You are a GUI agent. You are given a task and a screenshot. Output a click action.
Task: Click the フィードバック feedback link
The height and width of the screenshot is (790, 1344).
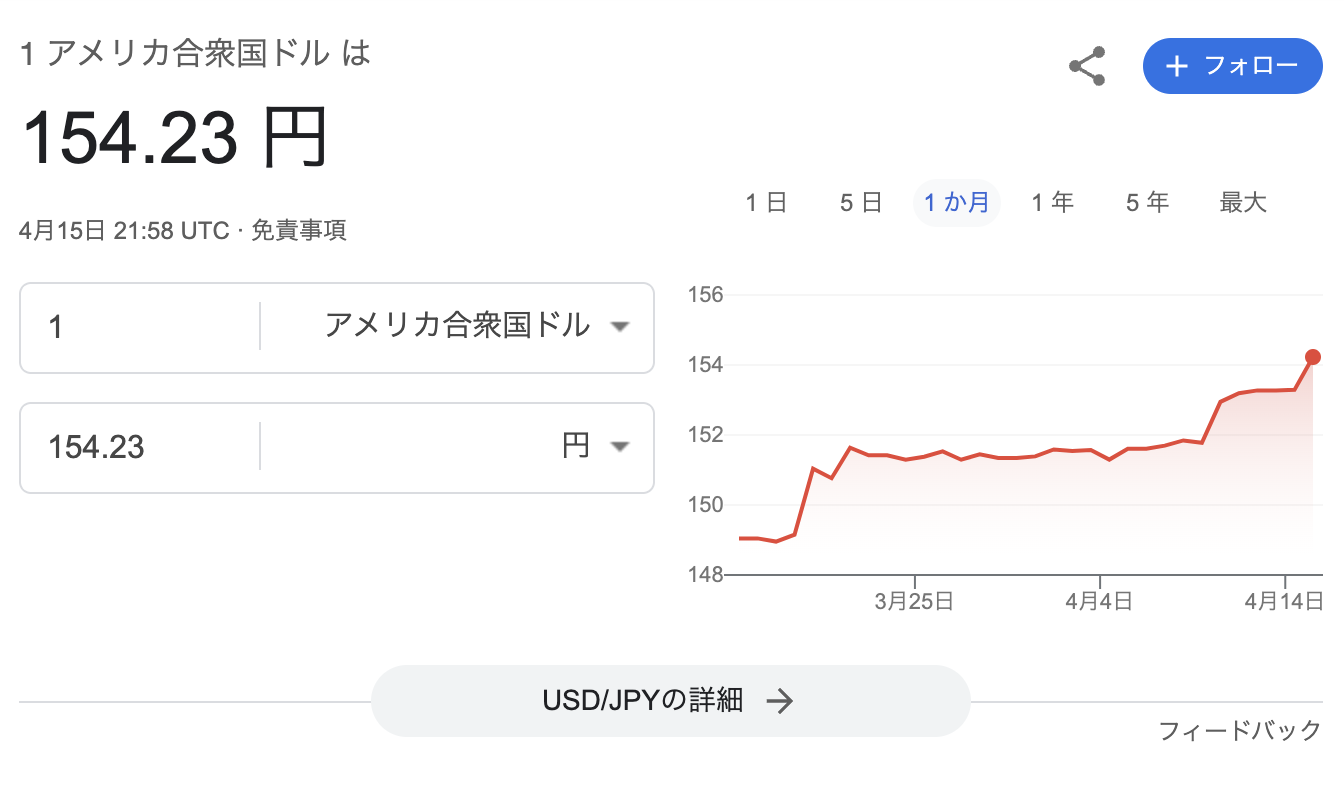1240,731
